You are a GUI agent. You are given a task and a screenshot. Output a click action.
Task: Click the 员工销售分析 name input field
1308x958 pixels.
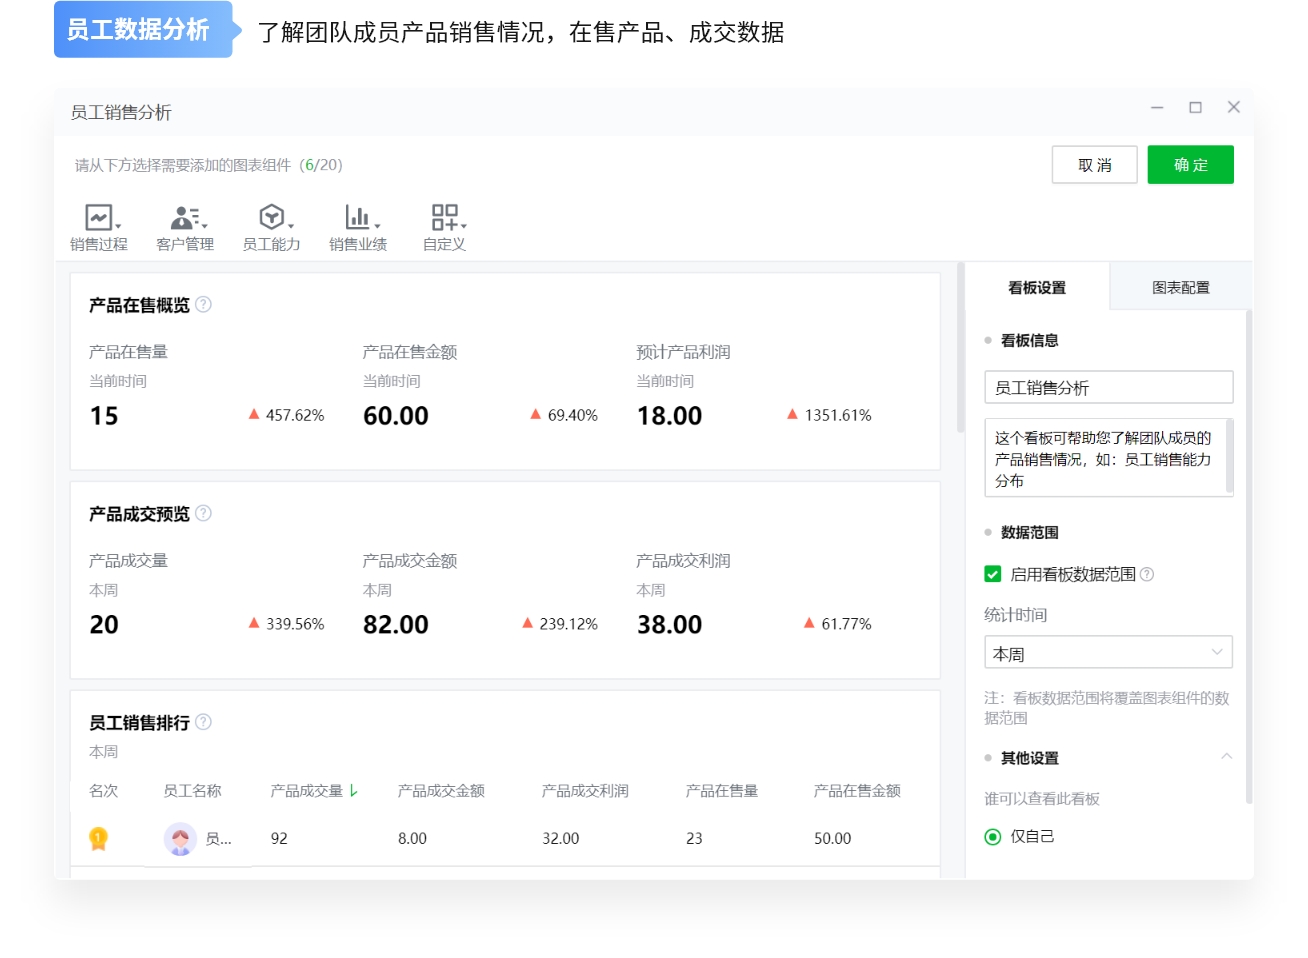[1108, 387]
